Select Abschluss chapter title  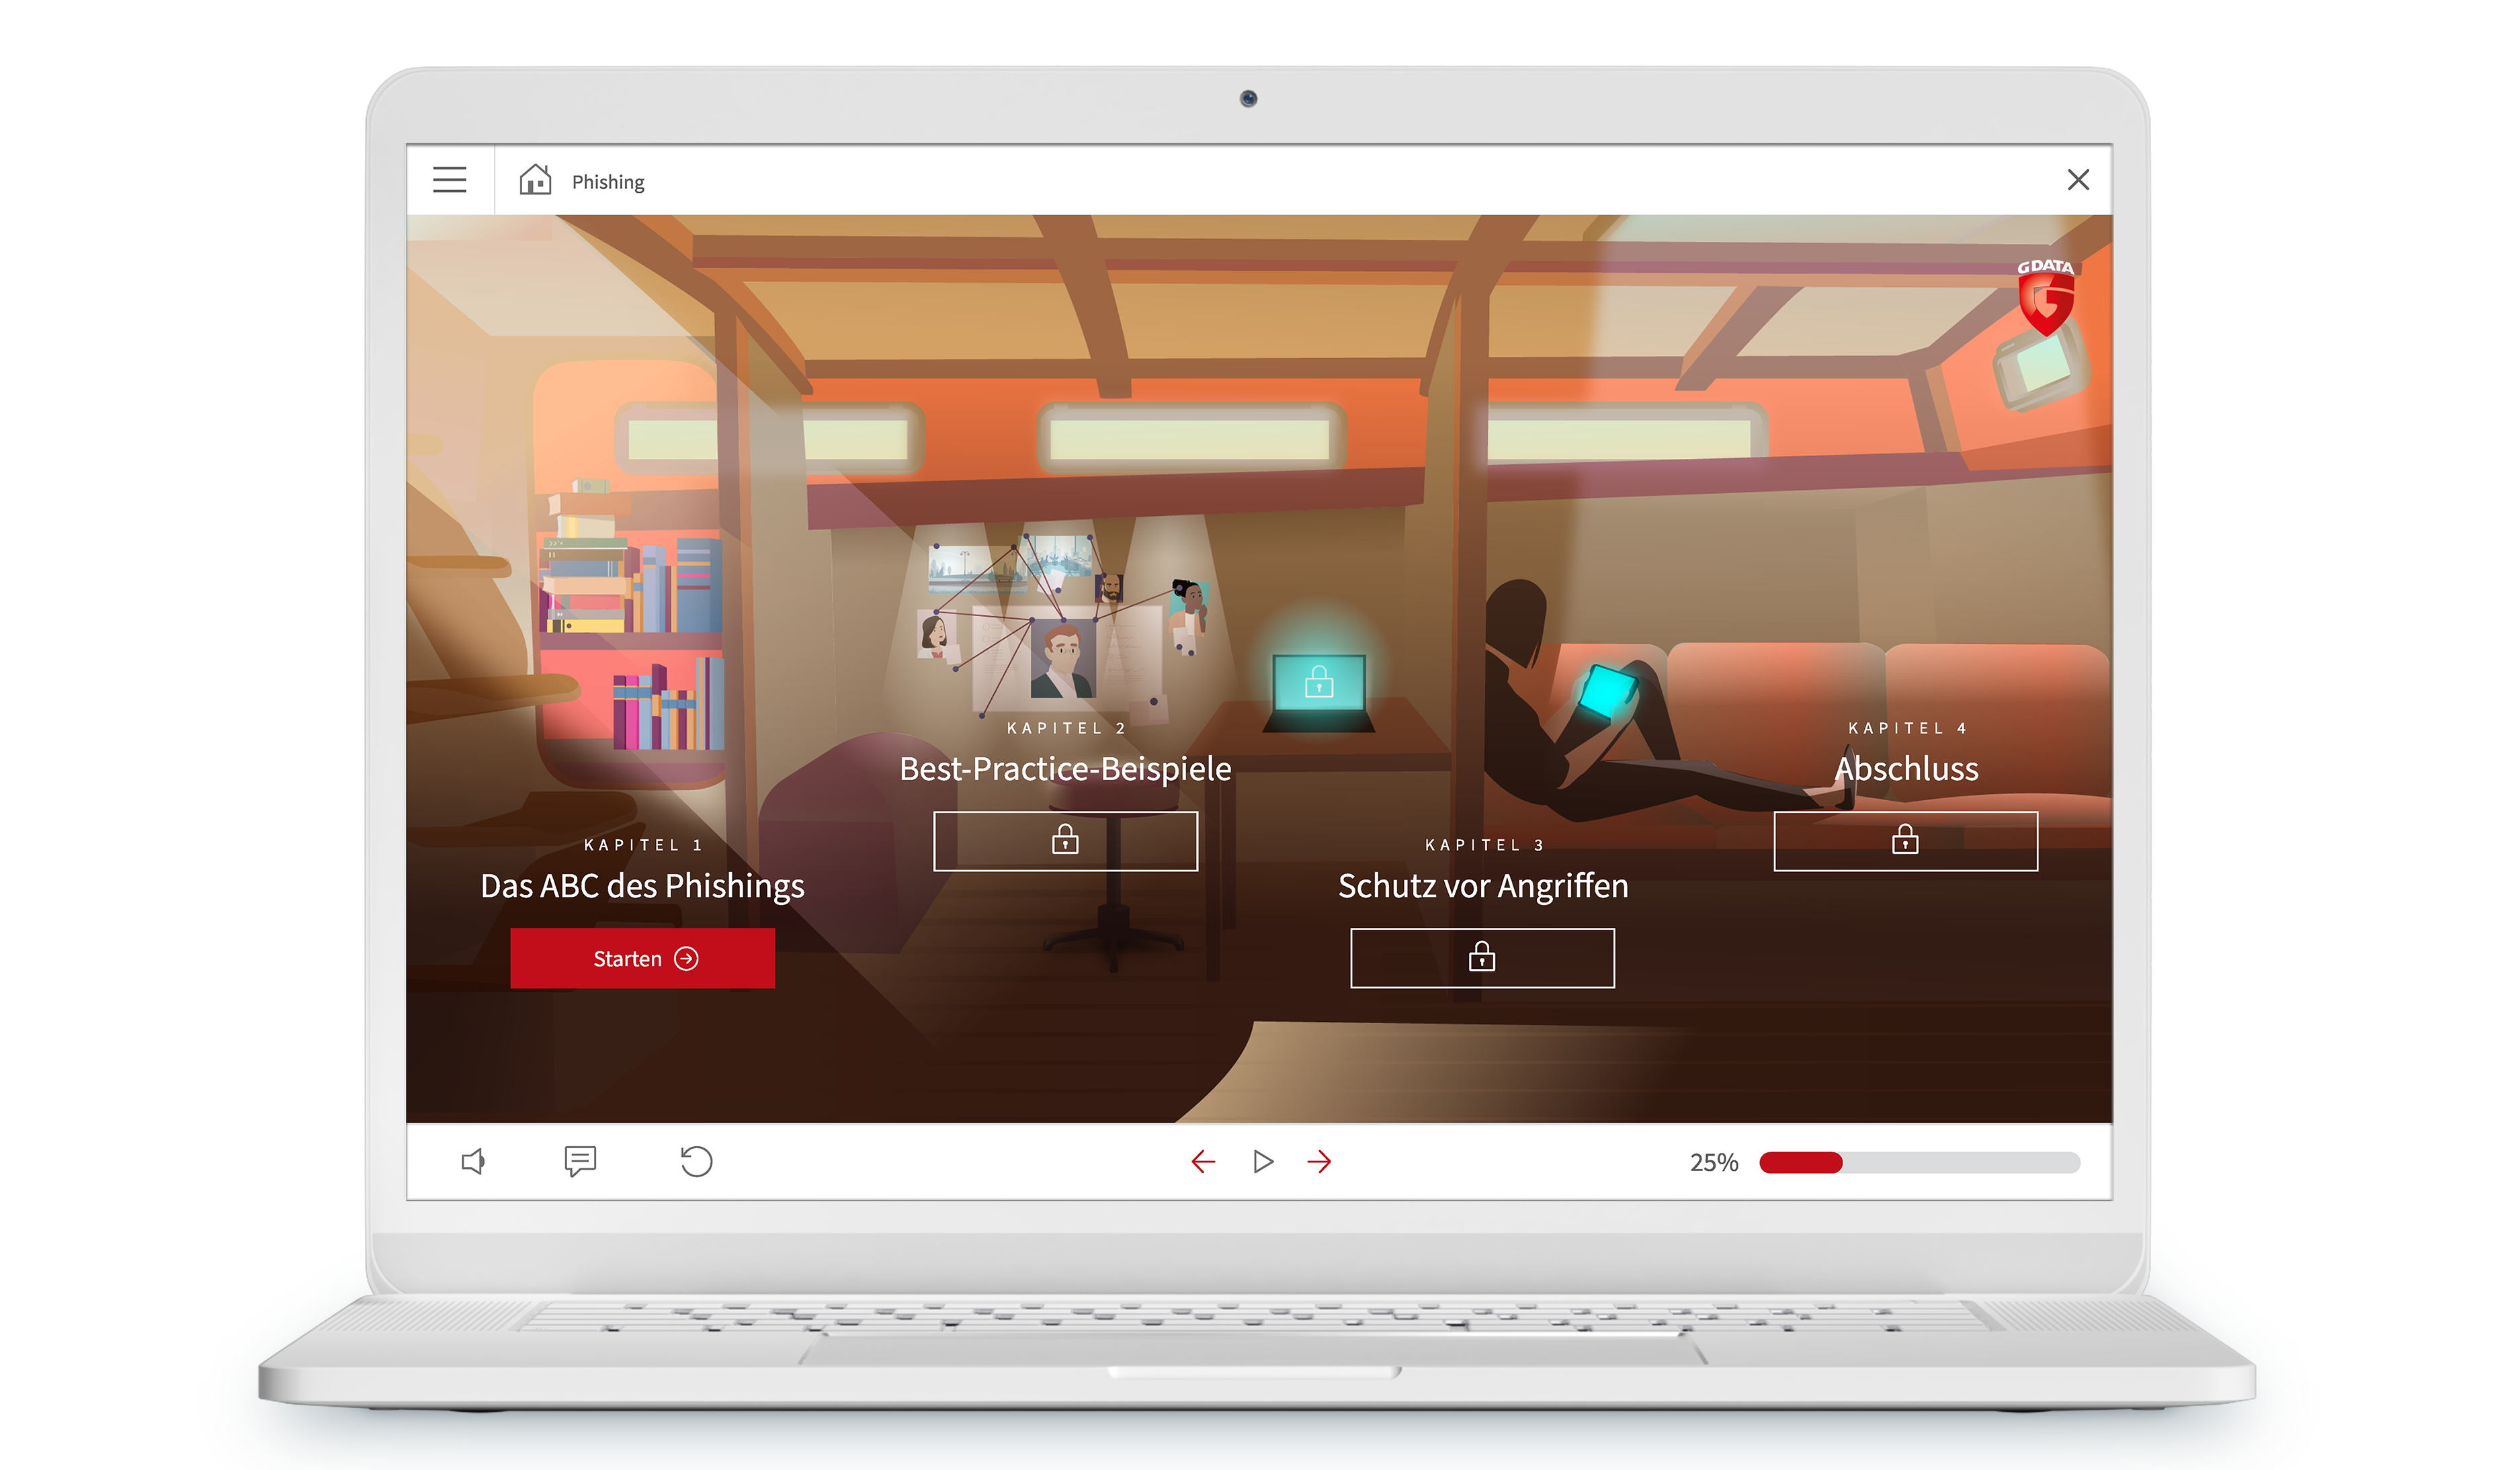[x=1906, y=768]
